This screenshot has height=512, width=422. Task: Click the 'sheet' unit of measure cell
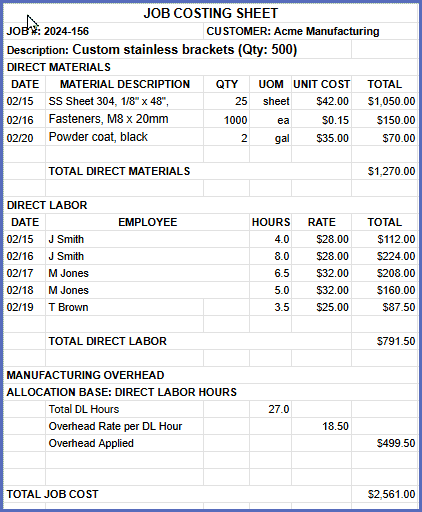(271, 101)
